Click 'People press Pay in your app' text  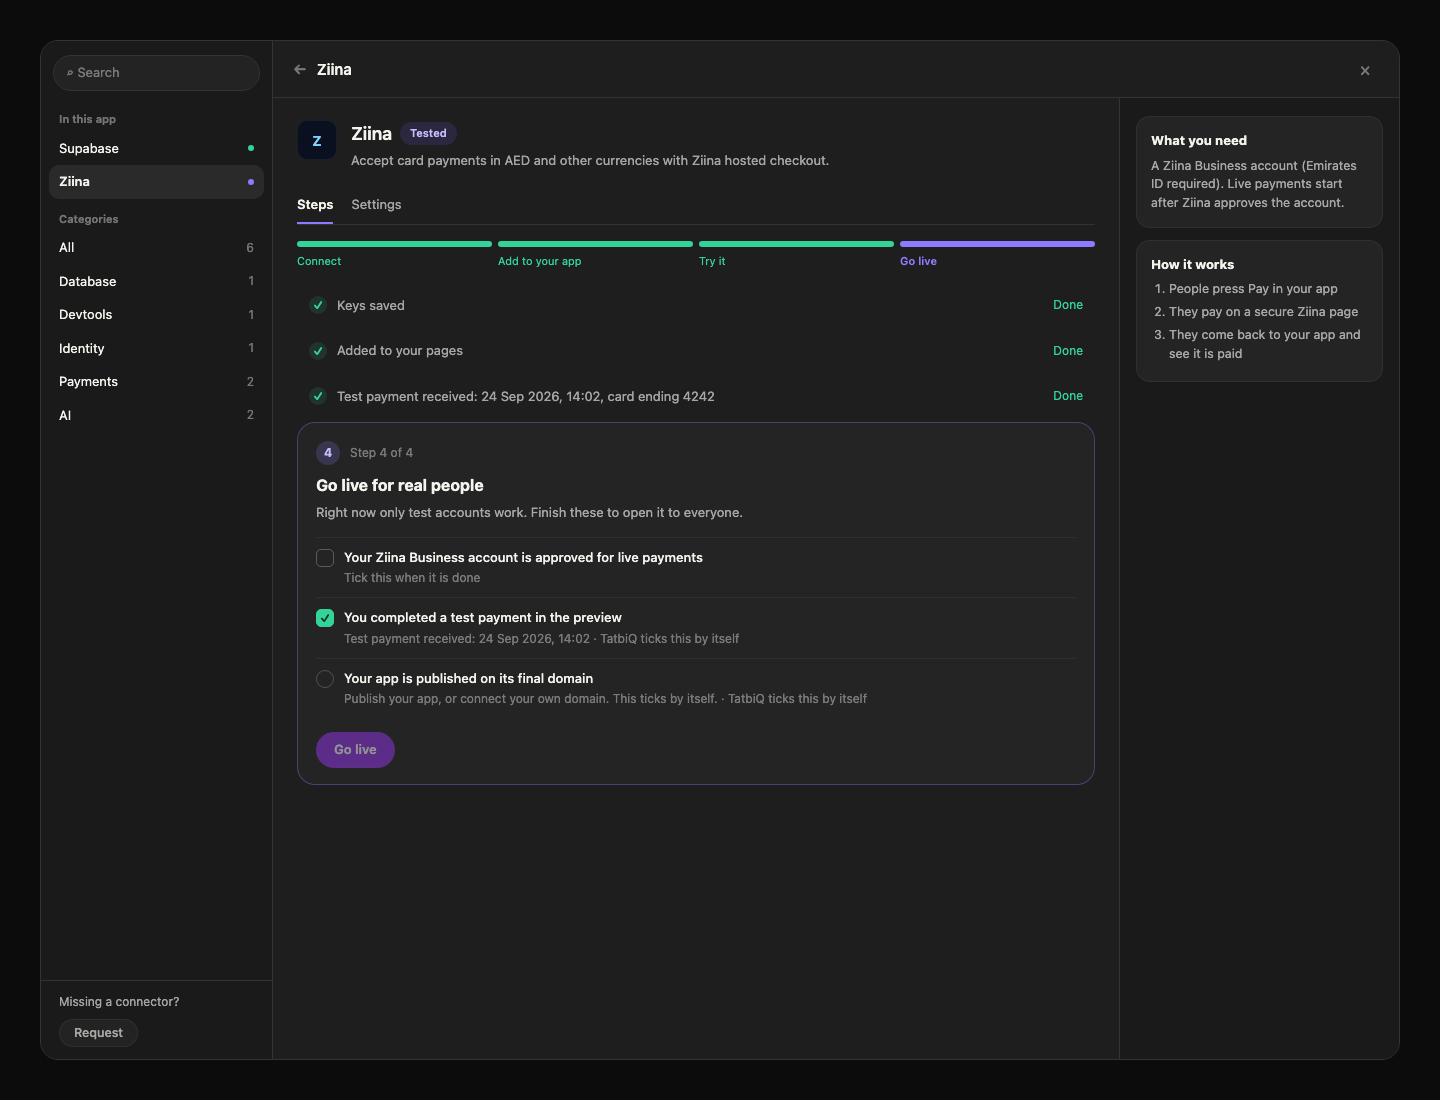[x=1253, y=289]
